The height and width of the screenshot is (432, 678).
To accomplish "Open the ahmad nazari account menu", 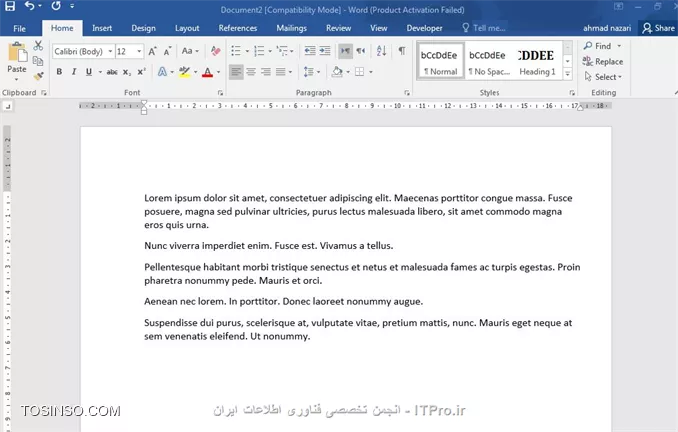I will (x=607, y=29).
